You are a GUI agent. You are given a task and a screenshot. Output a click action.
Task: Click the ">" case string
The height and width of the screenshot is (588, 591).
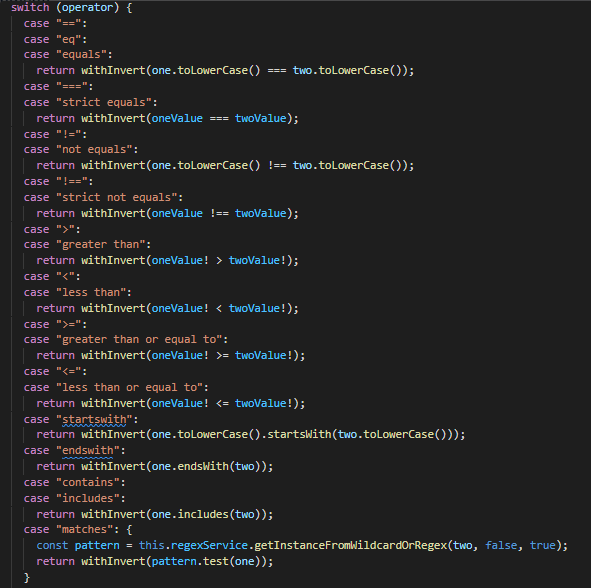65,230
